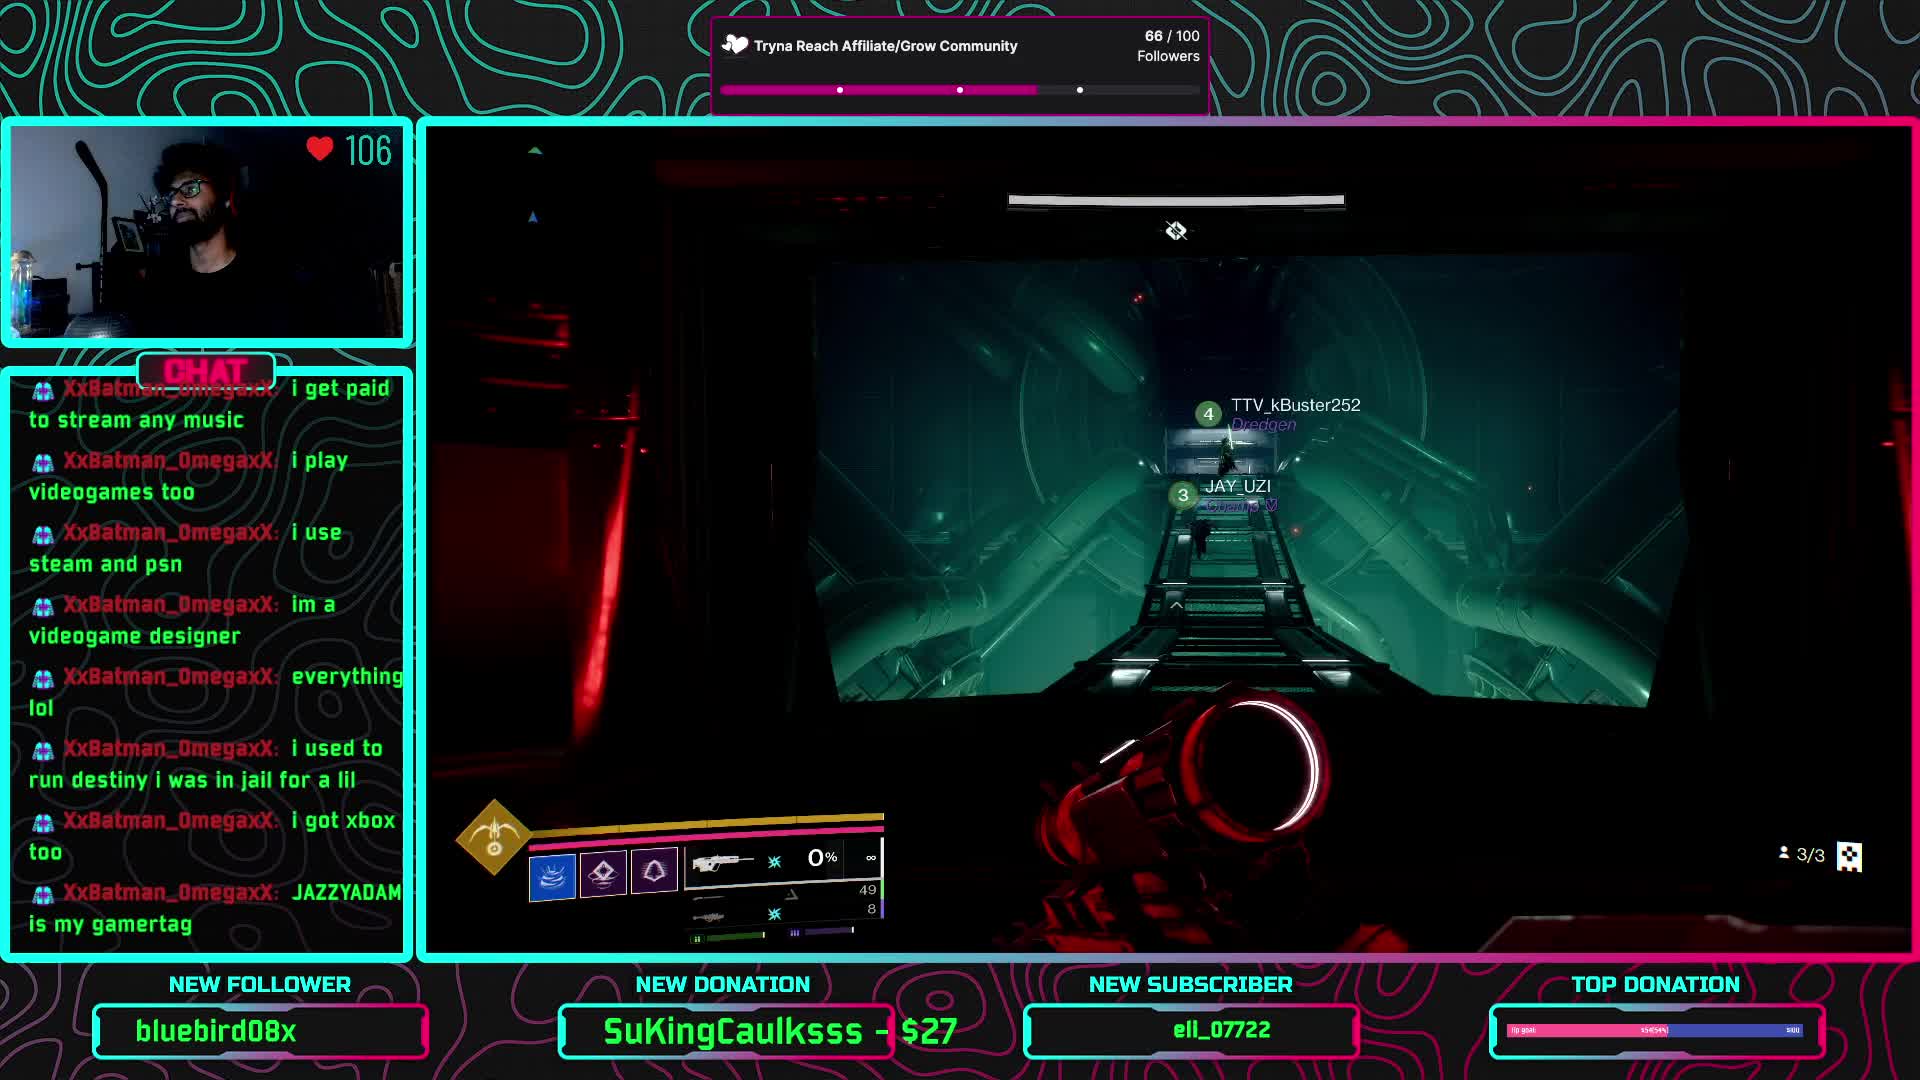Click the level 3 badge beside JAY_UZI
Screen dimensions: 1920x1080
pos(1183,495)
